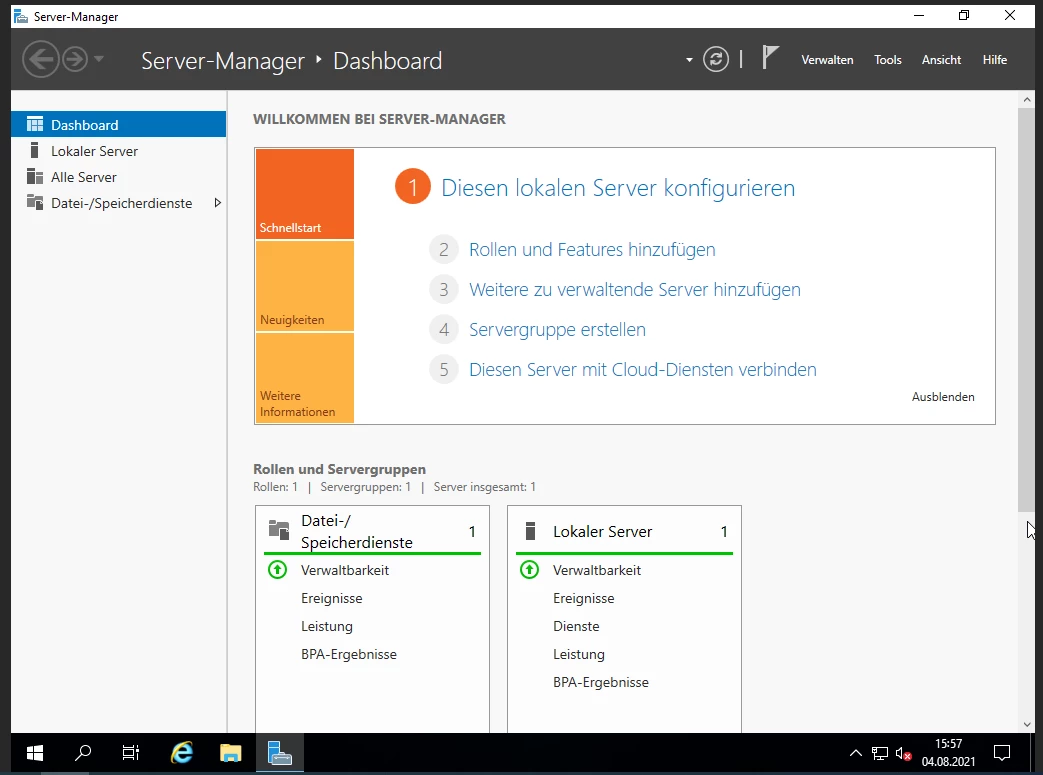Open the navigation history dropdown arrow
Viewport: 1043px width, 775px height.
pos(99,60)
